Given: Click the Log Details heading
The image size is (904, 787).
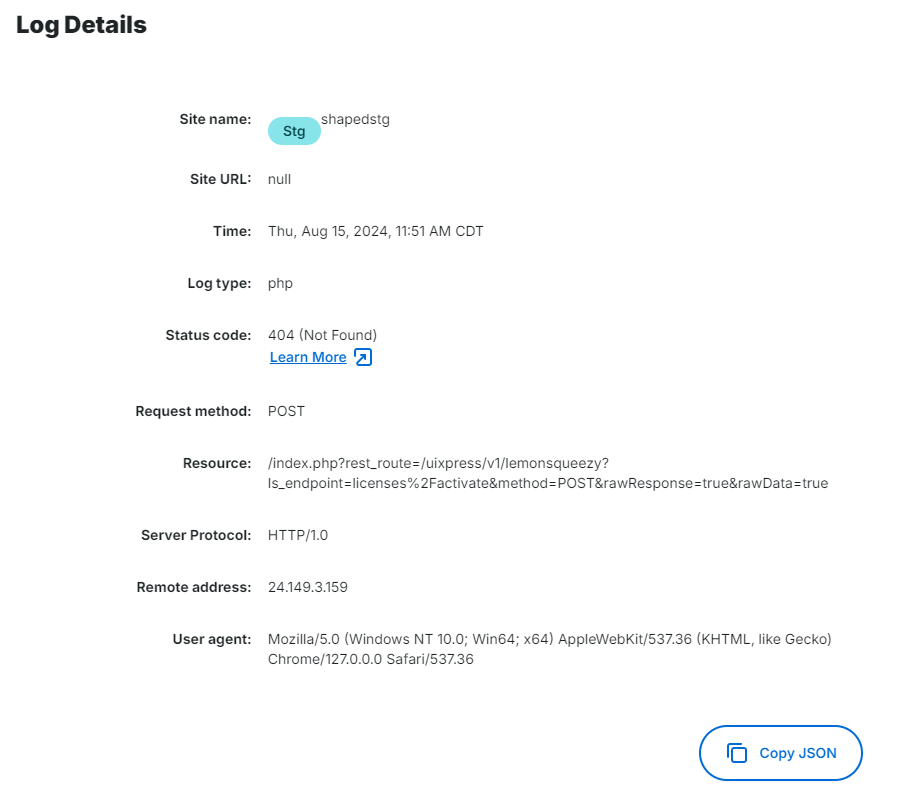Looking at the screenshot, I should pos(81,25).
